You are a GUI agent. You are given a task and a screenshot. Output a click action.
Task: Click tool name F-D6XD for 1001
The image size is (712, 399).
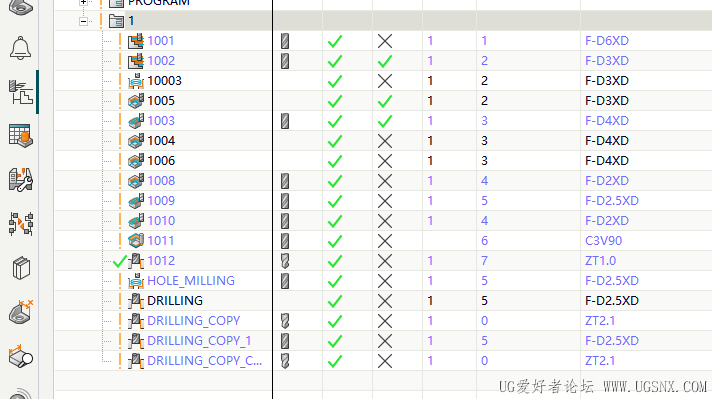coord(607,41)
